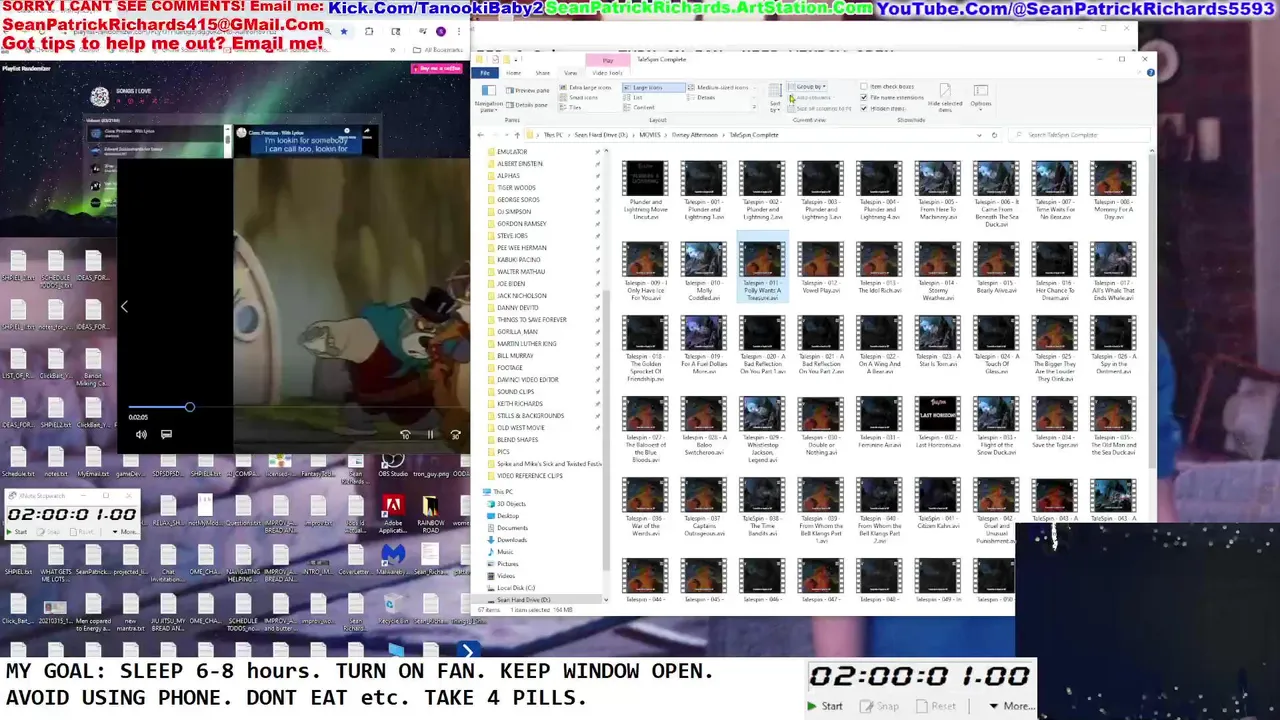This screenshot has height=720, width=1280.
Task: Start the bottom-right stopwatch
Action: (825, 706)
